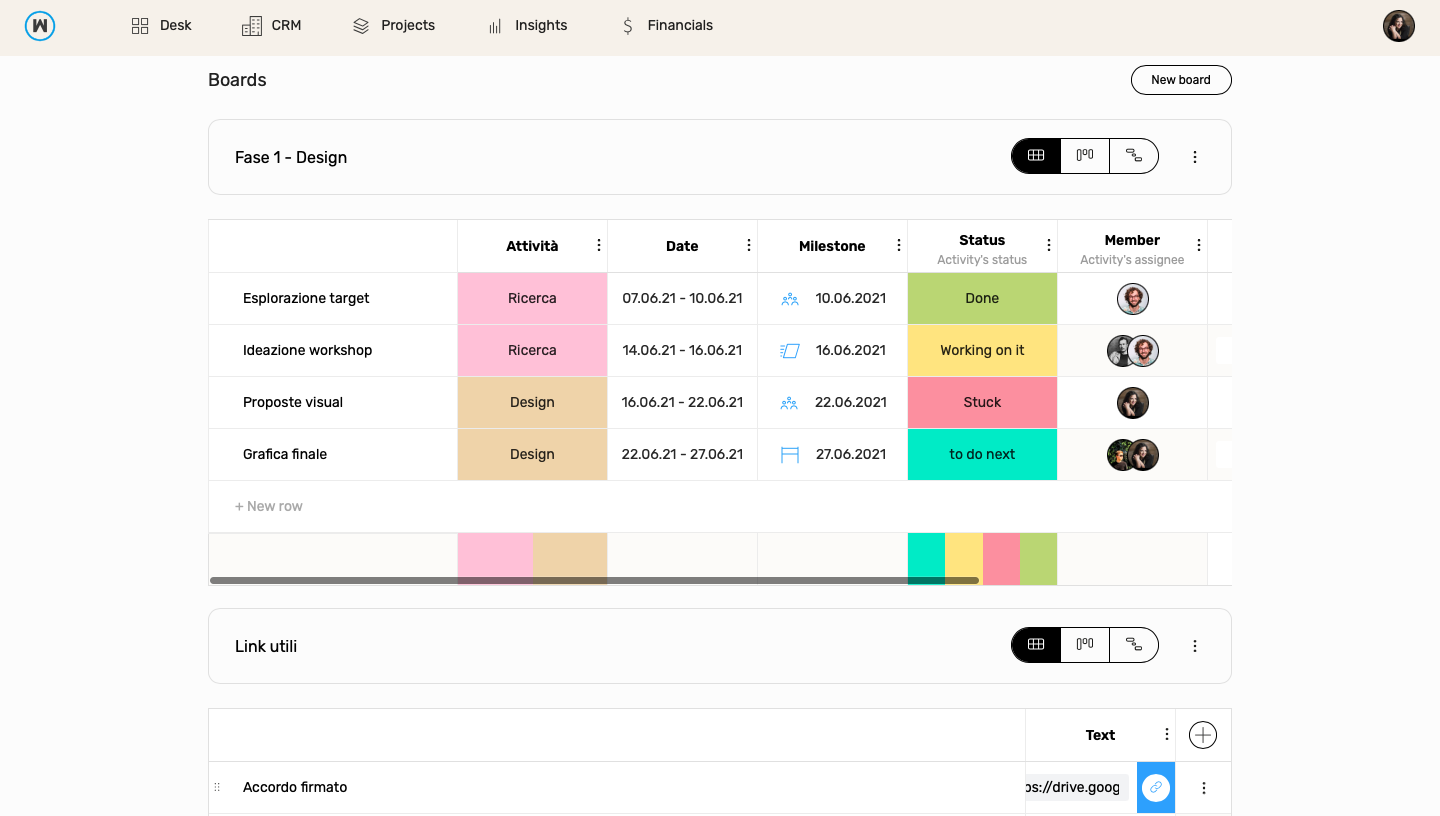The image size is (1440, 816).
Task: Open the Insights section icon
Action: [494, 25]
